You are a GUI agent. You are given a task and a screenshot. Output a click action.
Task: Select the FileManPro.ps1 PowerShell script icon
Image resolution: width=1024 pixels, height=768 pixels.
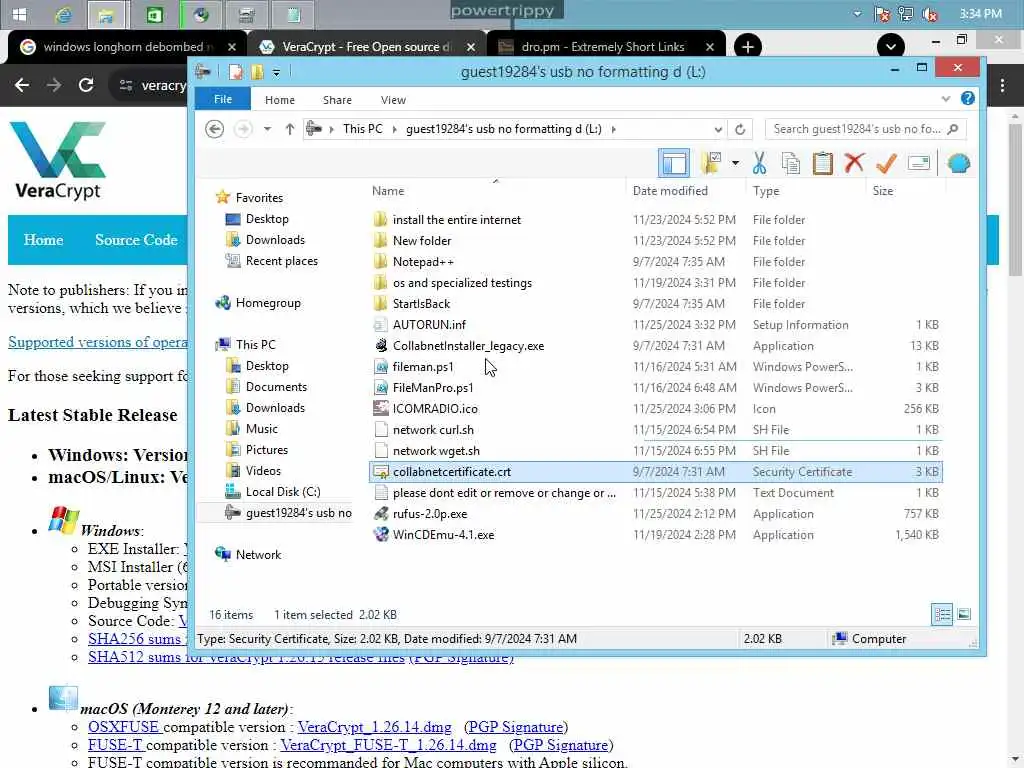tap(380, 387)
